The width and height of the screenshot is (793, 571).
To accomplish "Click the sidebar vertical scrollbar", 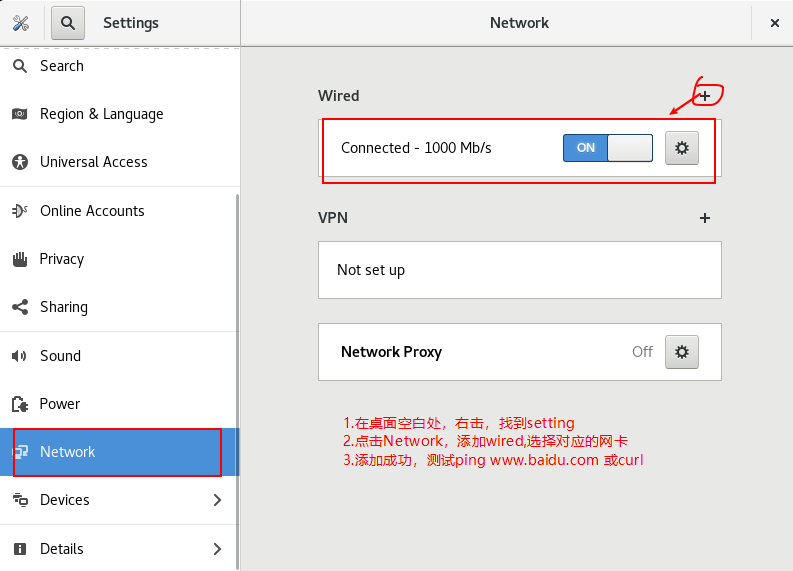I will click(237, 382).
